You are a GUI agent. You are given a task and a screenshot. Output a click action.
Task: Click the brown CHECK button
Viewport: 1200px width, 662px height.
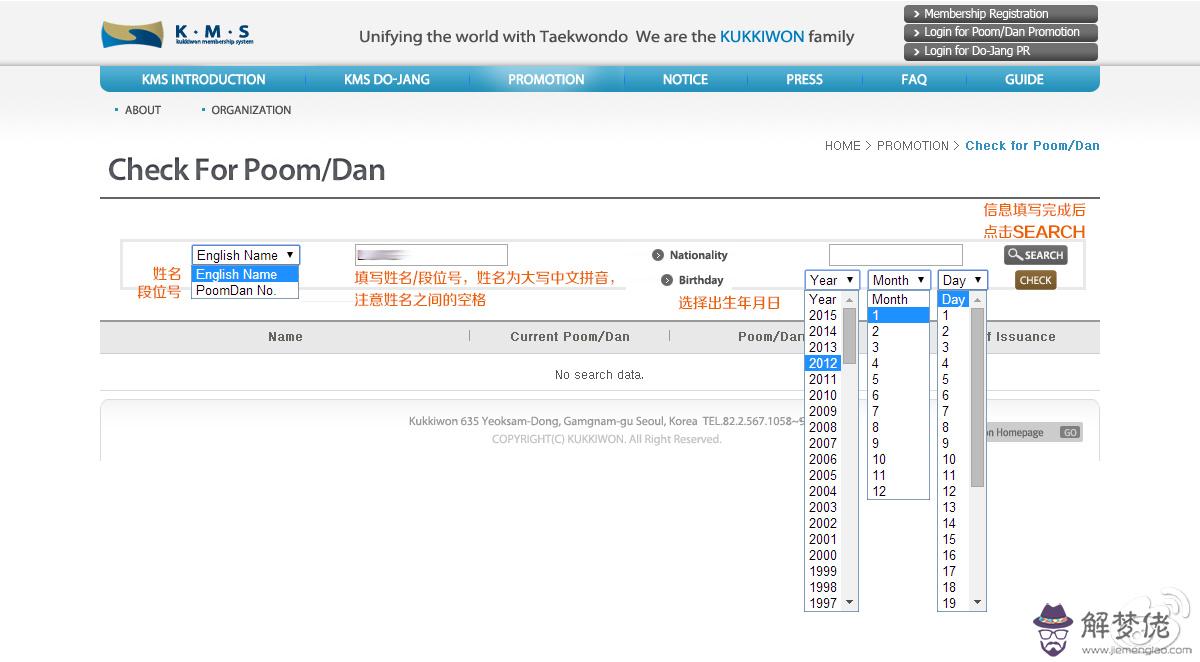[x=1036, y=280]
